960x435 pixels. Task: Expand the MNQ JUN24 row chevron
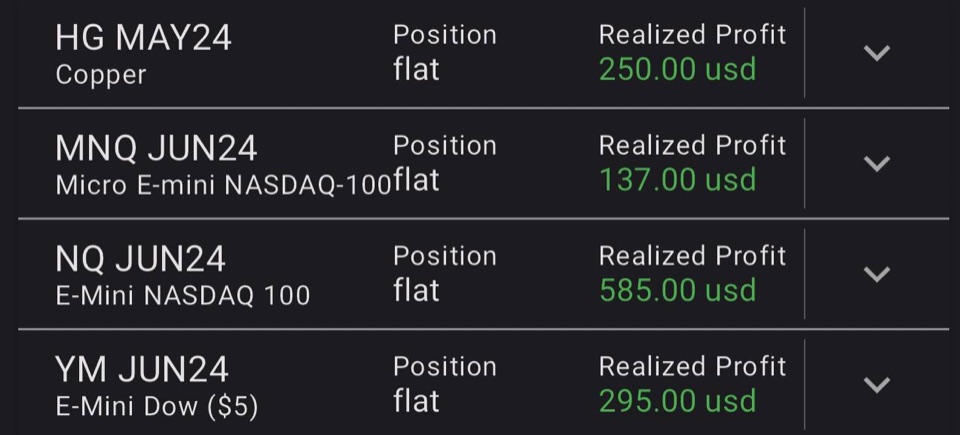[x=876, y=164]
